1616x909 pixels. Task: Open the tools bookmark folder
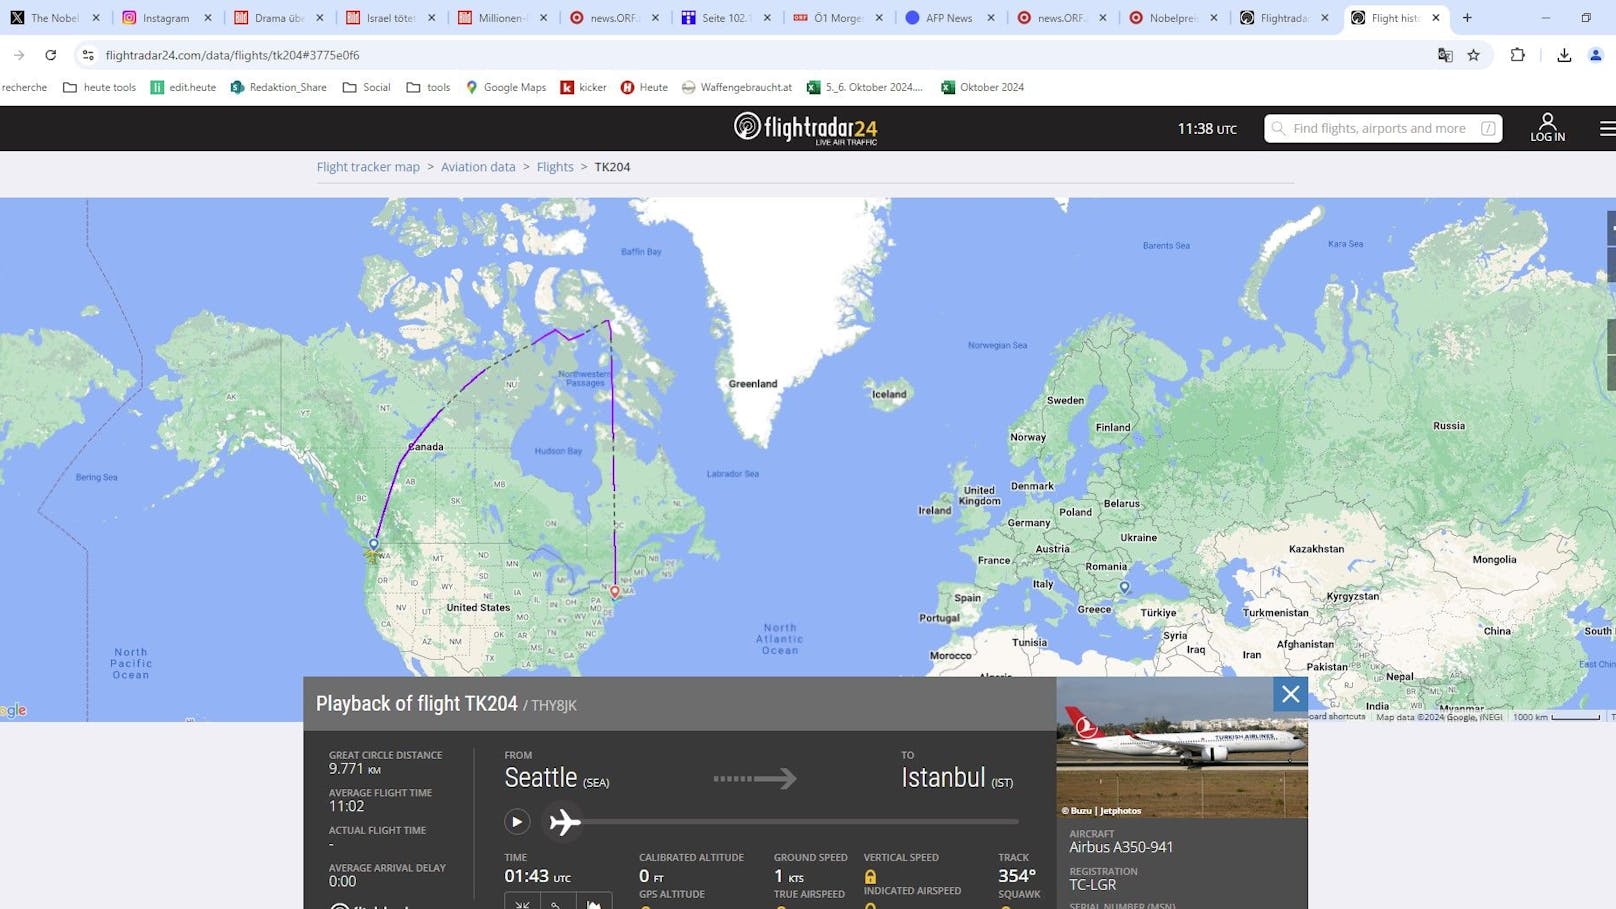[x=428, y=87]
